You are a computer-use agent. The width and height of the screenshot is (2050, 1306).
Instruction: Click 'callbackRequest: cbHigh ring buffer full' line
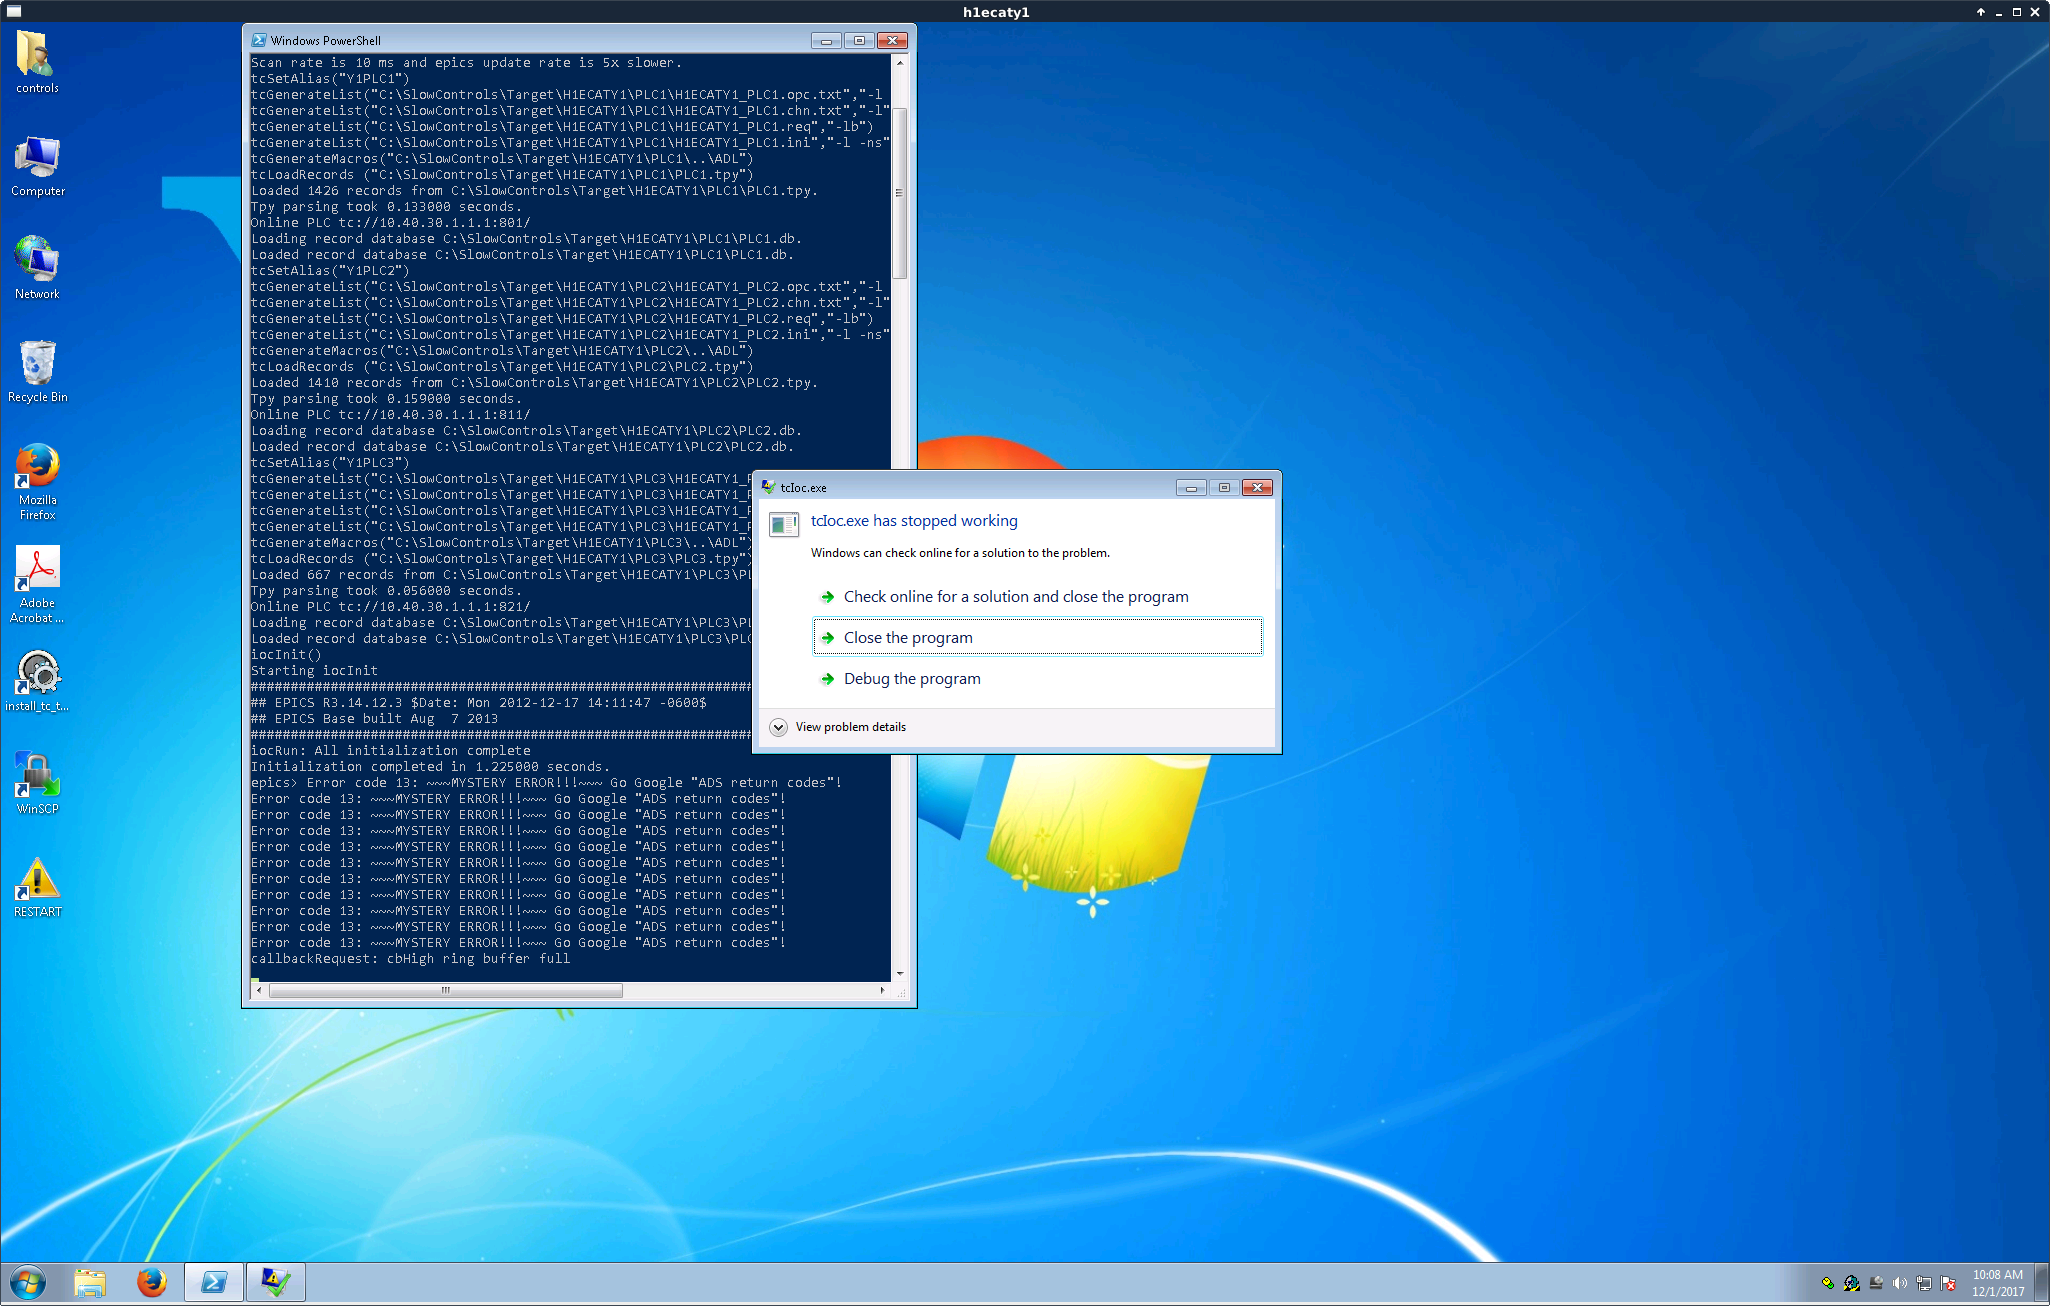[410, 958]
